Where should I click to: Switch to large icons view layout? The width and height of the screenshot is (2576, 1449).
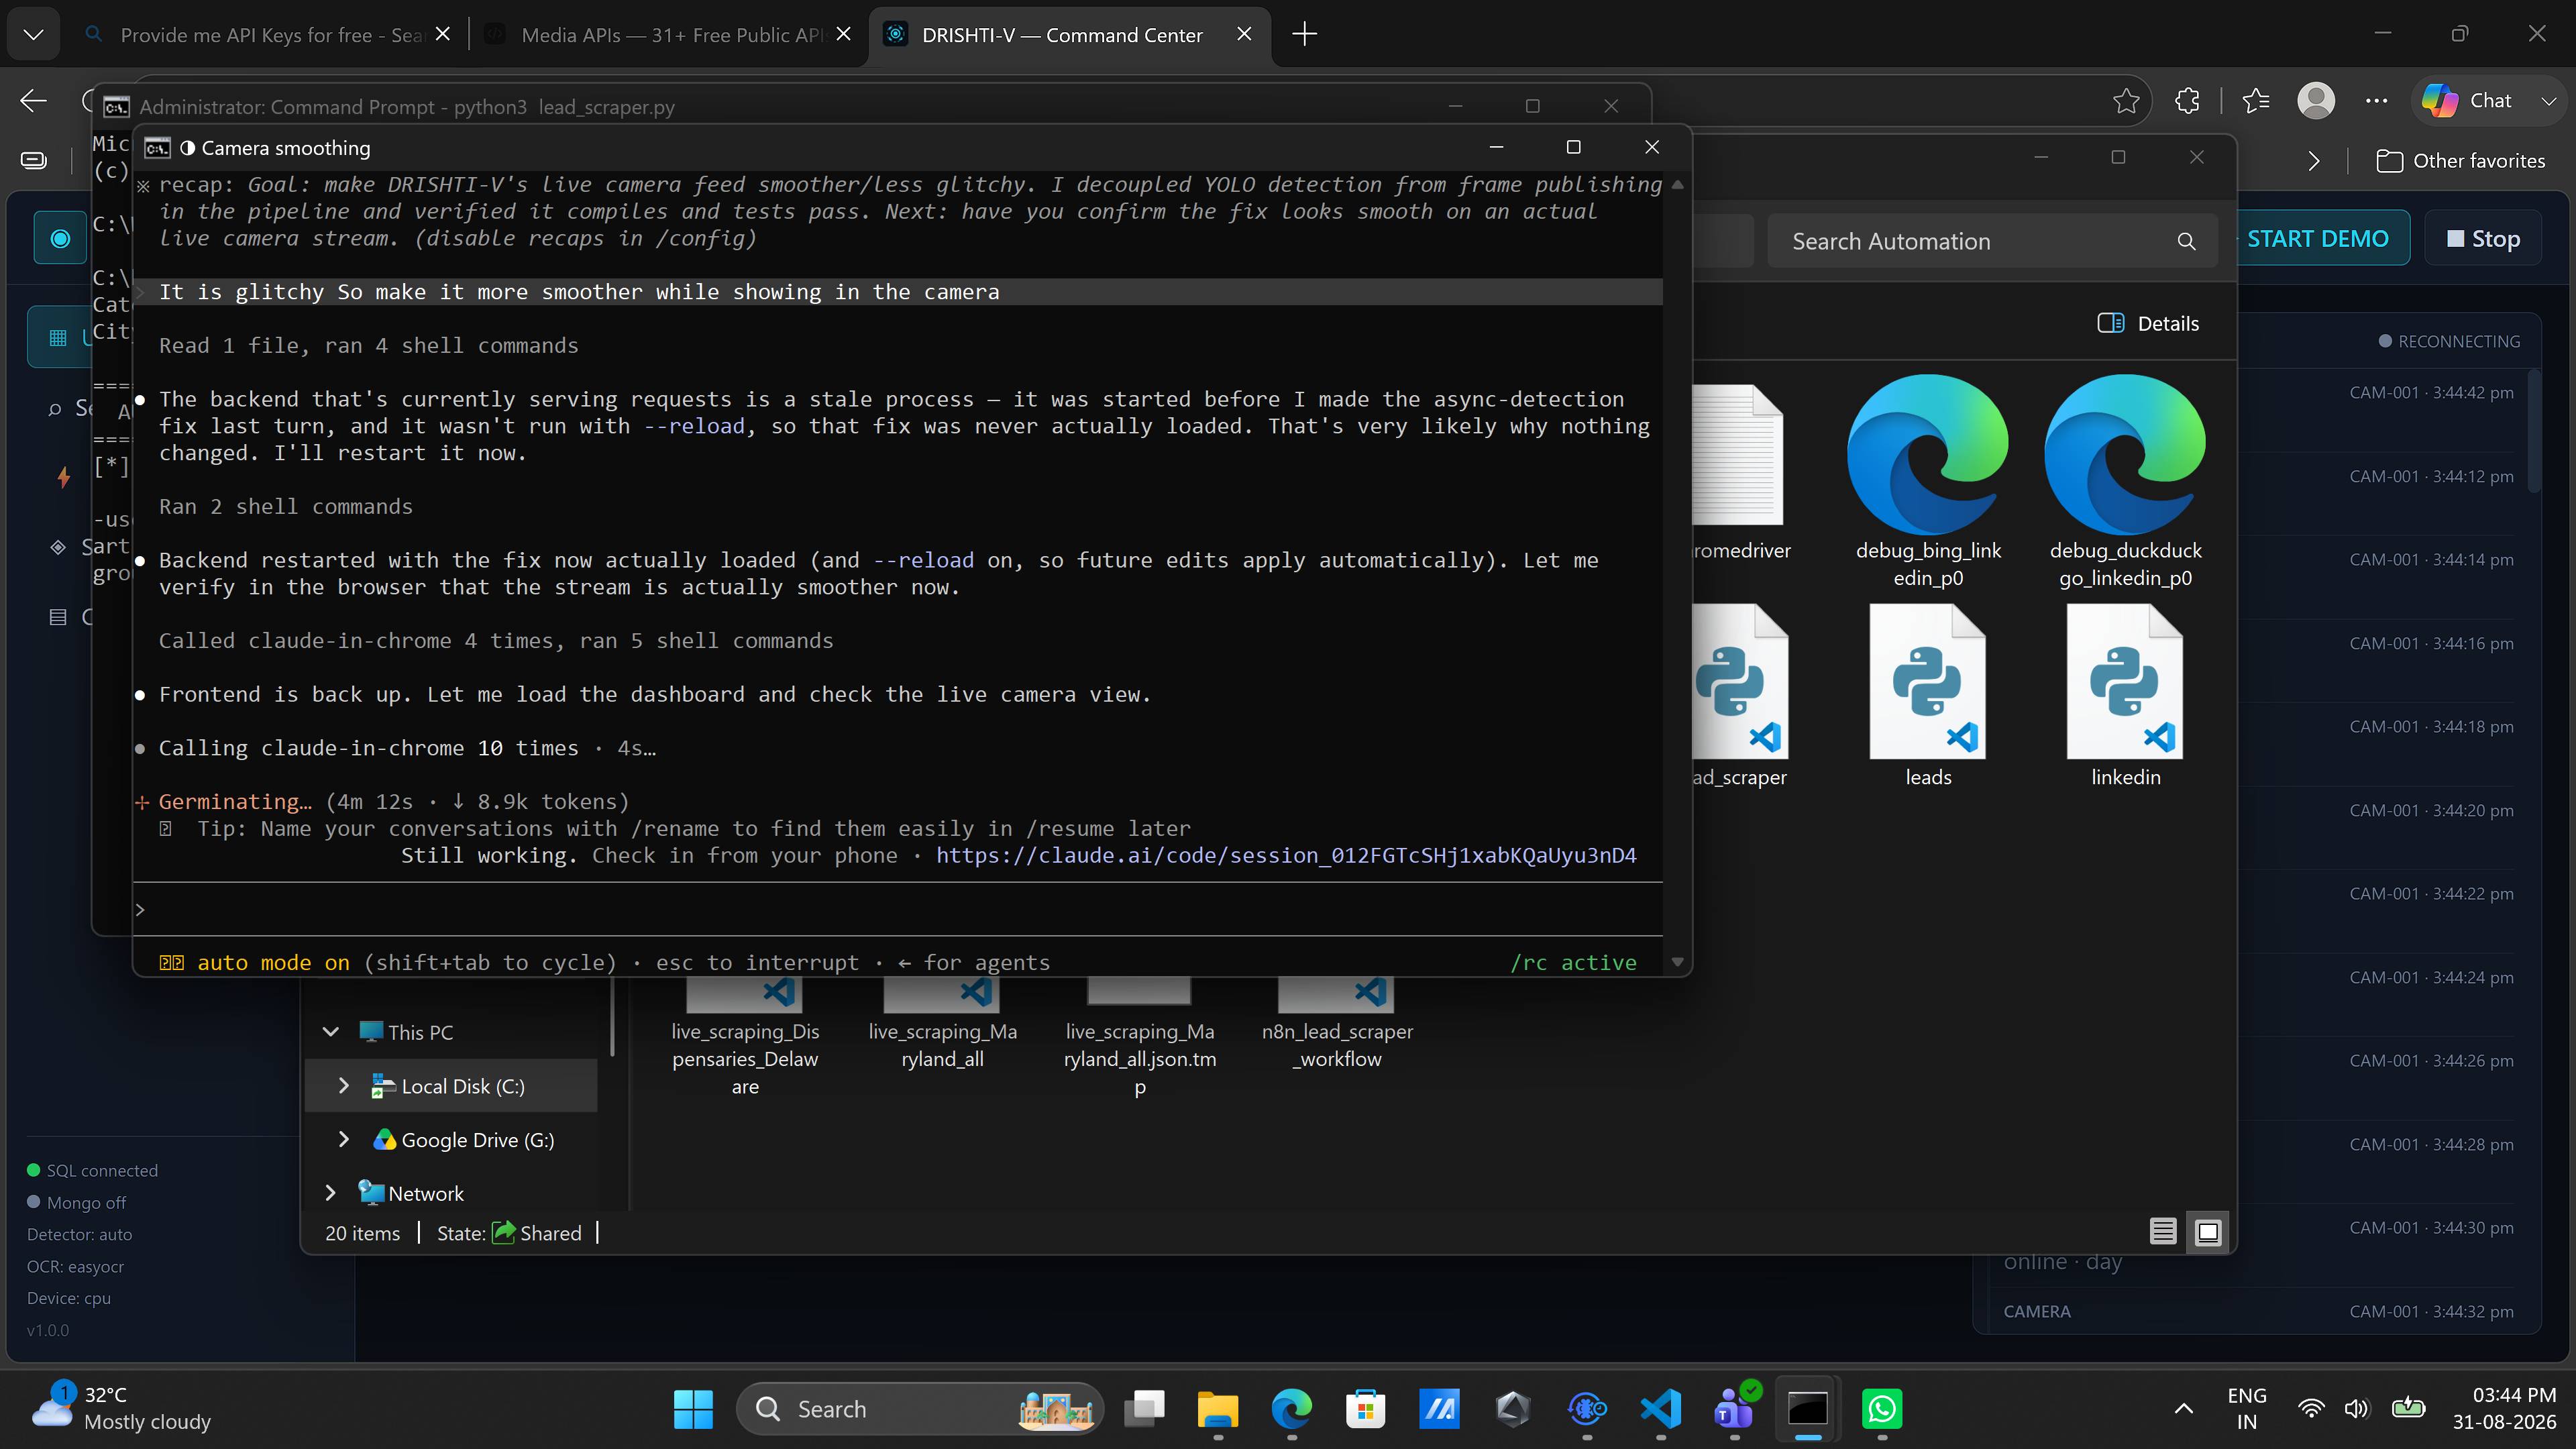coord(2208,1232)
